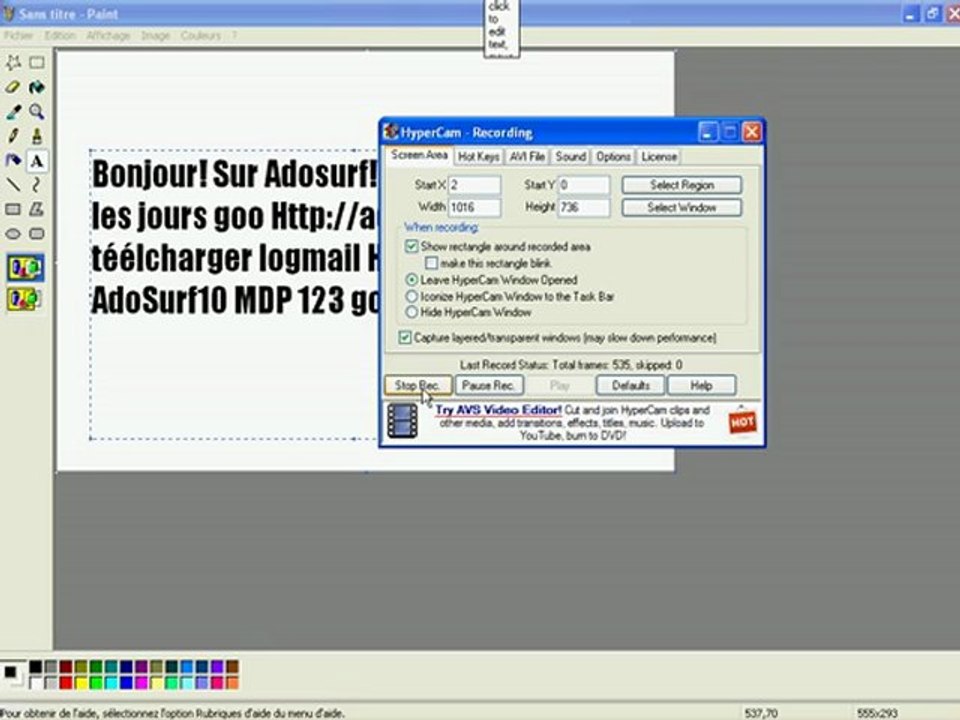This screenshot has width=960, height=720.
Task: Toggle Capture layered/transparent windows checkbox
Action: 405,337
